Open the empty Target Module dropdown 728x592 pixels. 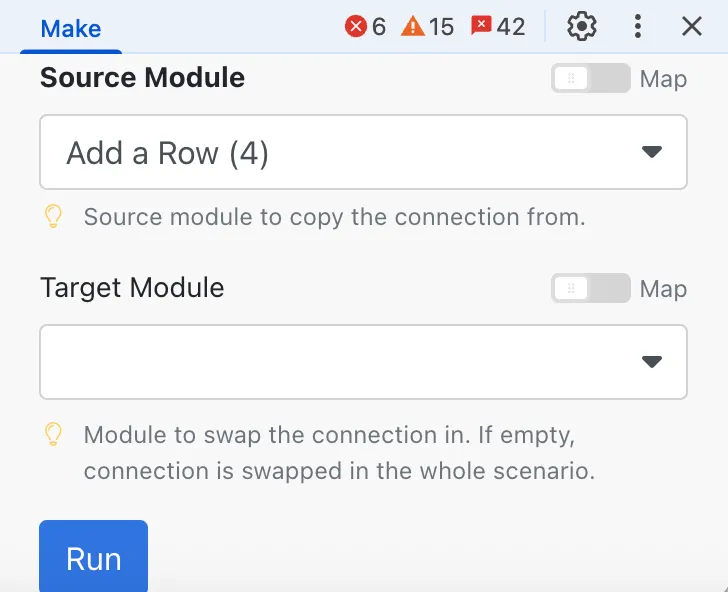(363, 362)
